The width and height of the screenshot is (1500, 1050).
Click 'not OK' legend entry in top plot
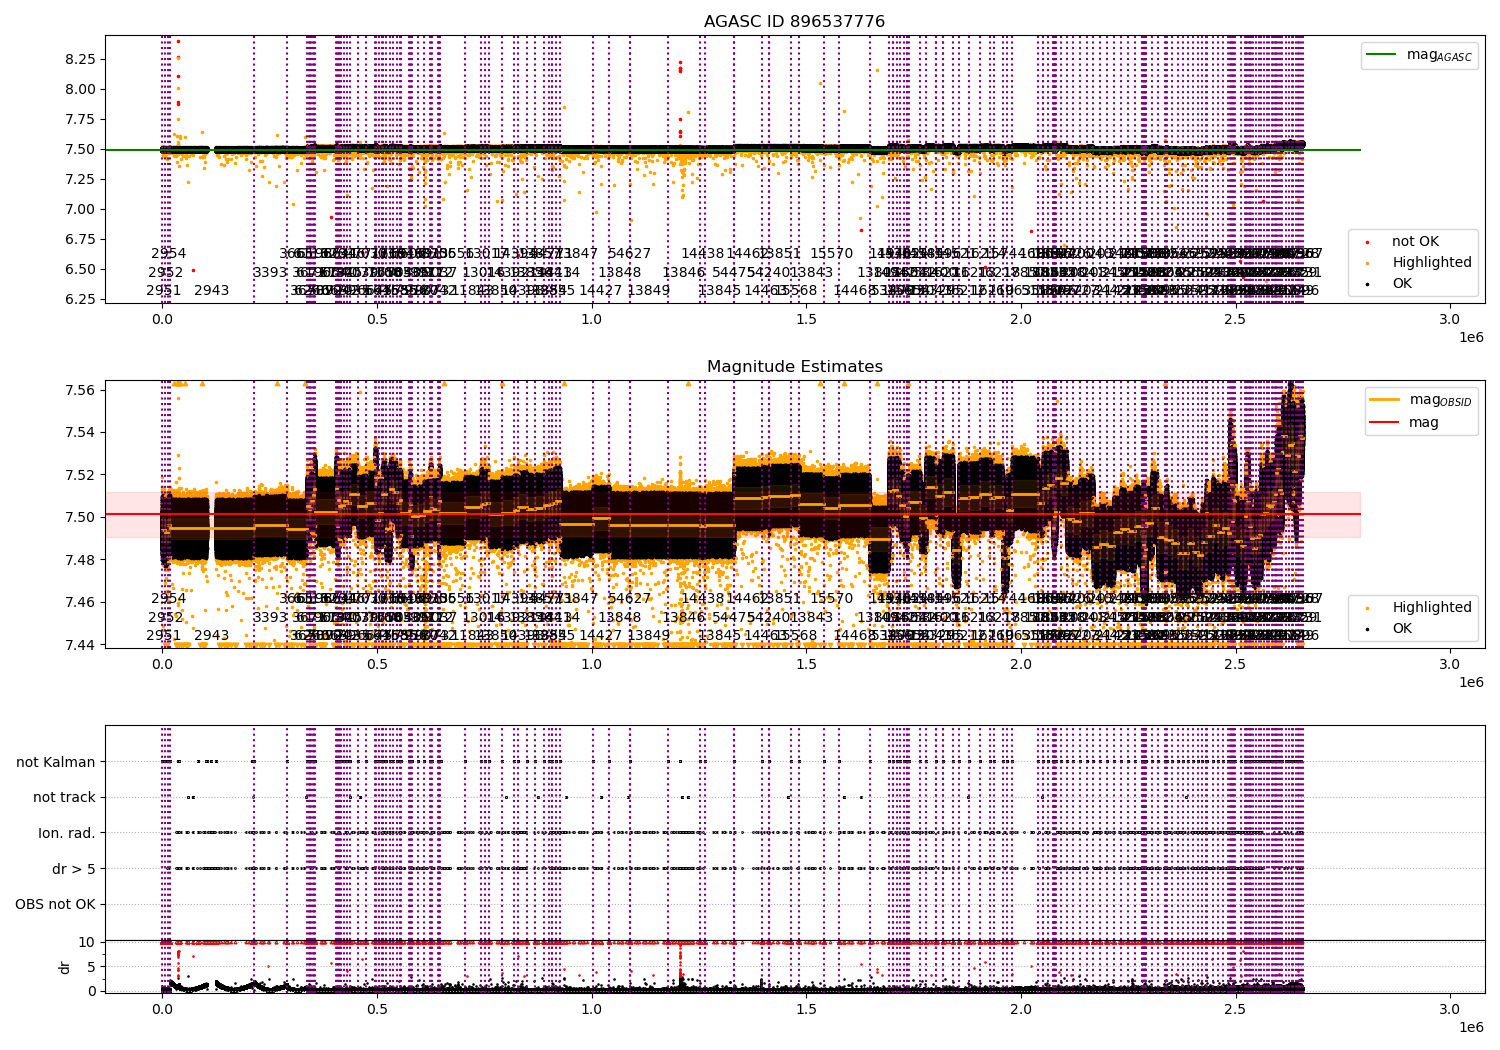[1415, 241]
